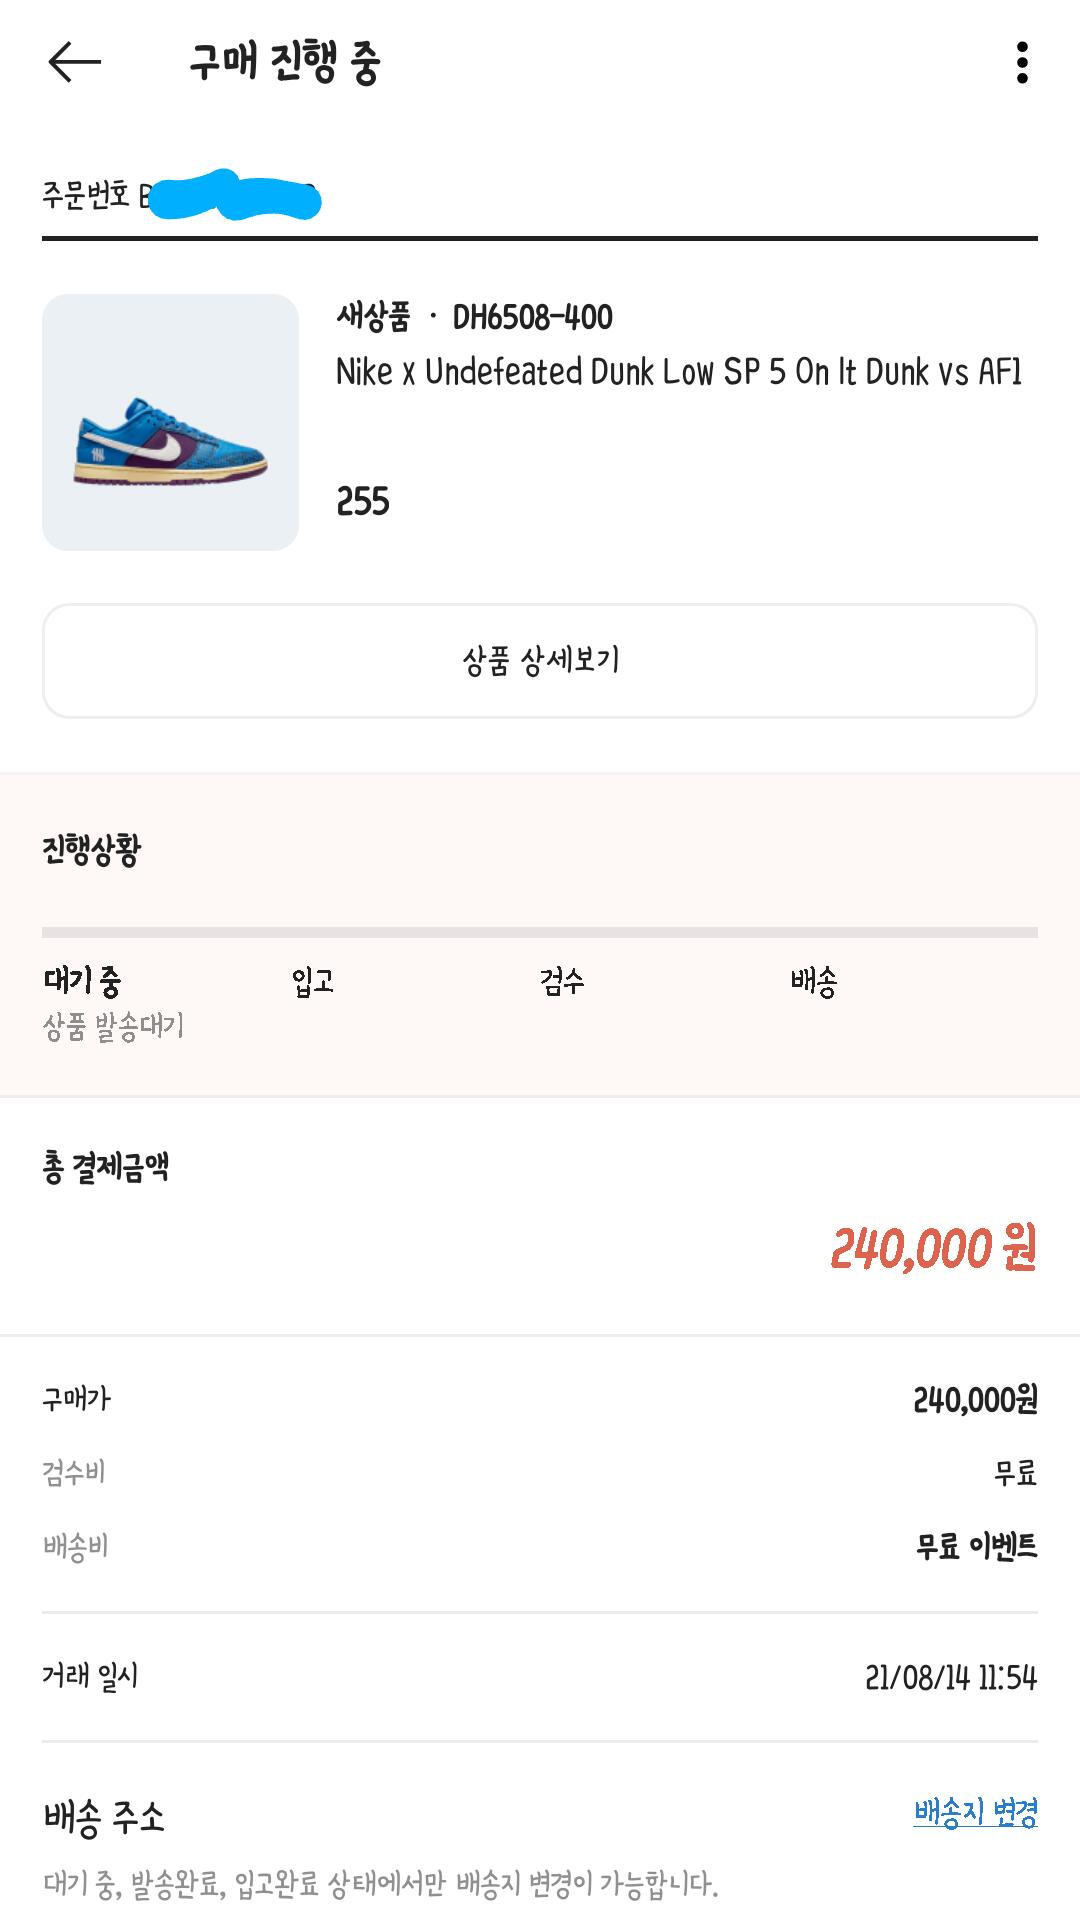Select the 배송 progress step

click(x=813, y=981)
